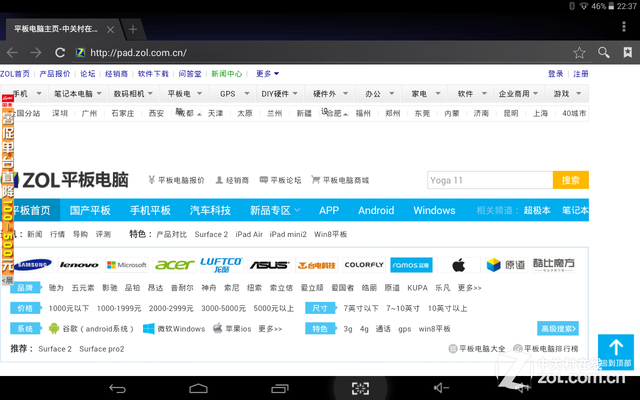Jump to top with the 回到顶部 arrow
The height and width of the screenshot is (400, 640).
(616, 352)
